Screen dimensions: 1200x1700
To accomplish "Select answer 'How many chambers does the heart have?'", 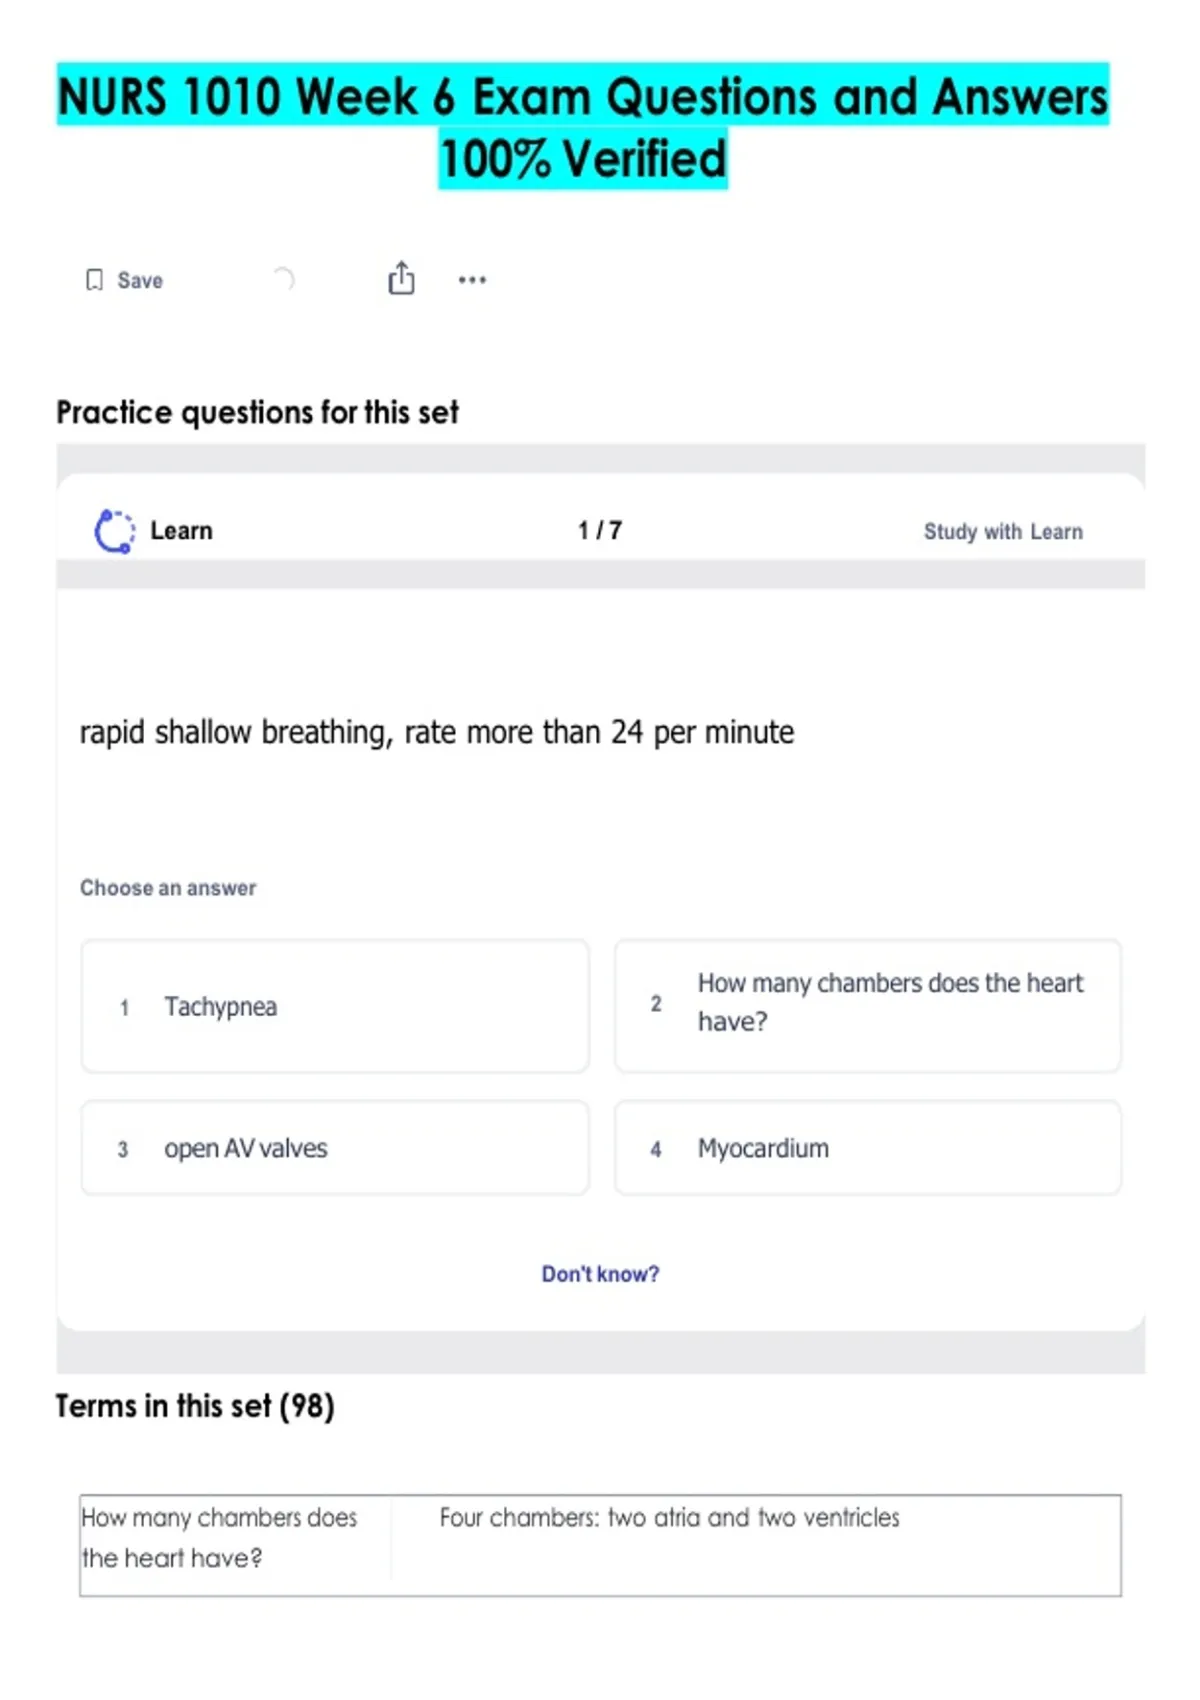I will point(867,1004).
